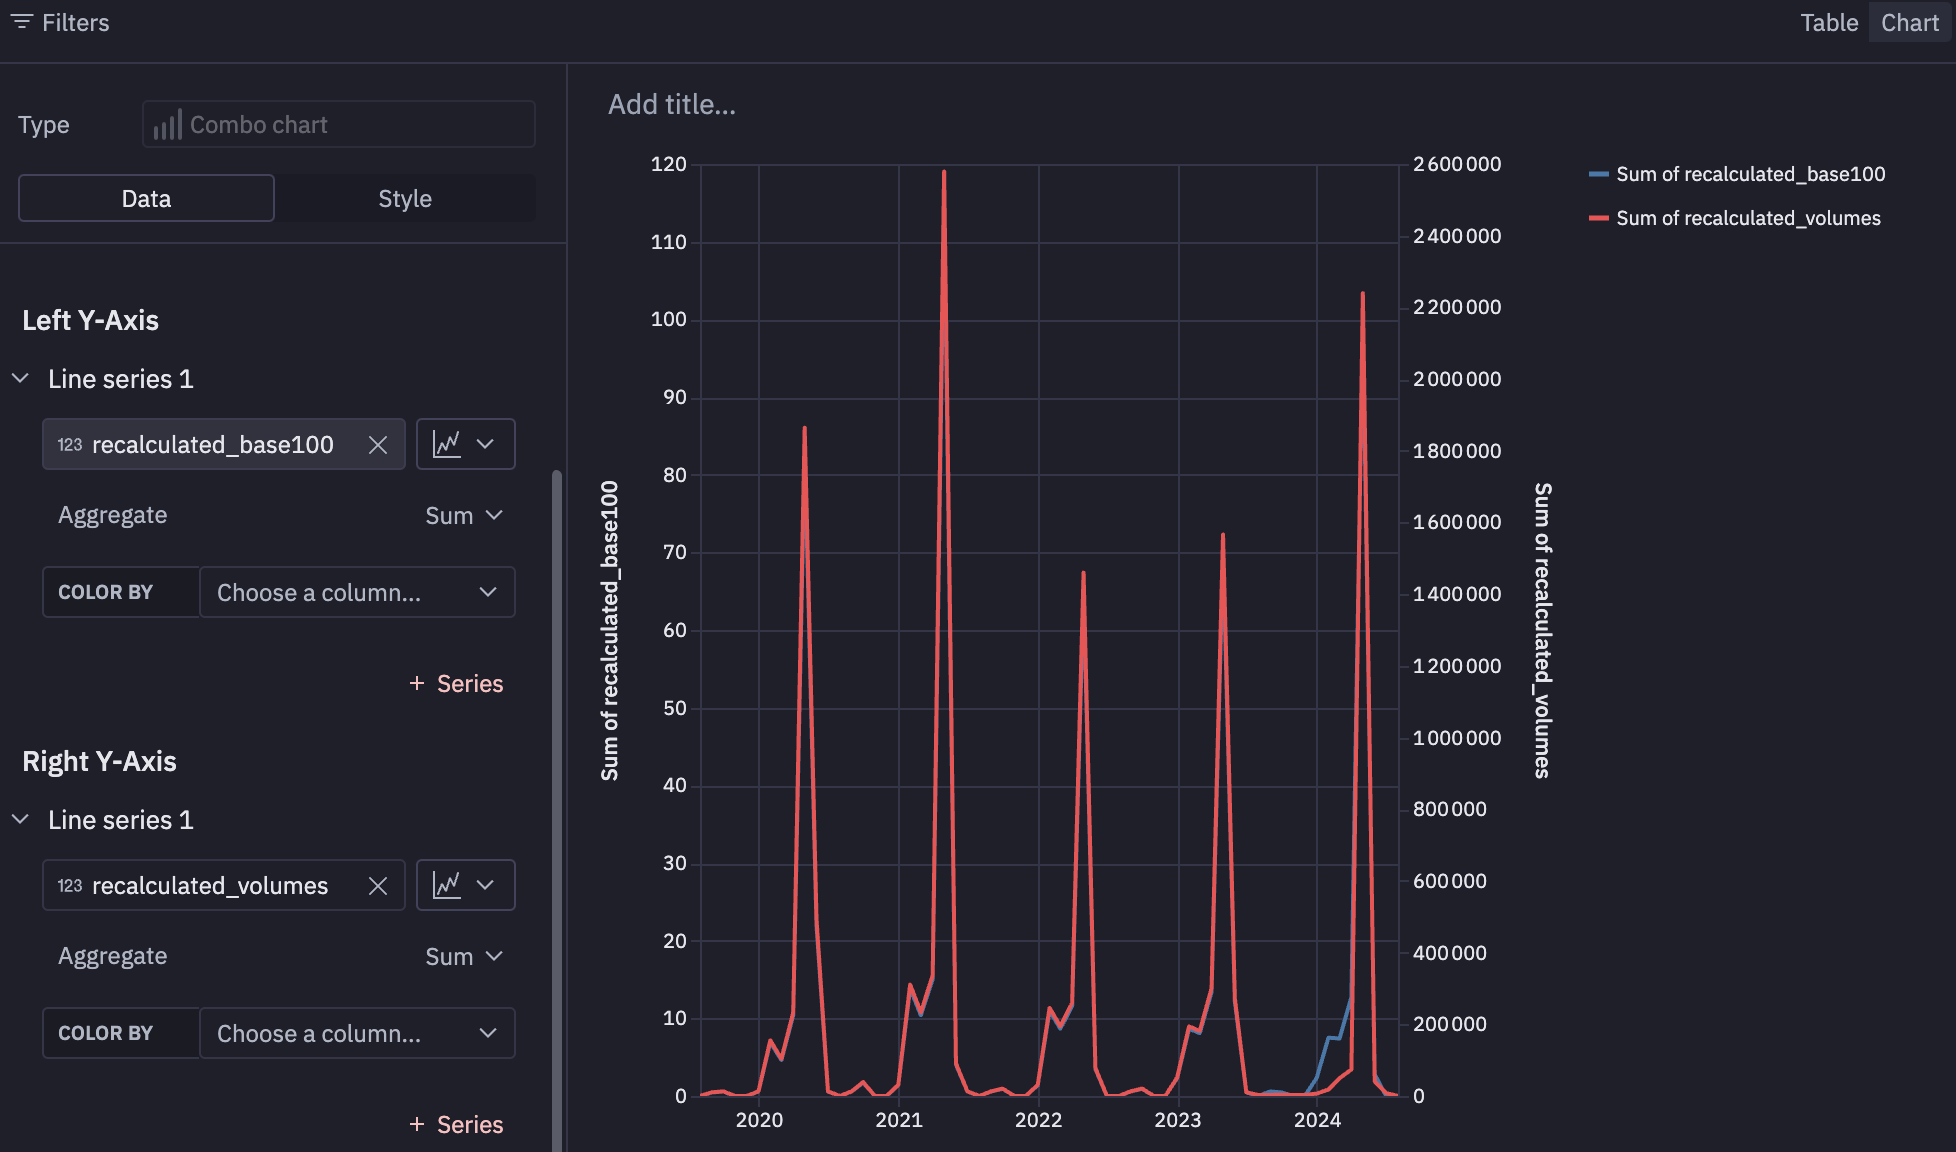Click the 120 left axis tick label
The height and width of the screenshot is (1152, 1956).
pos(669,164)
